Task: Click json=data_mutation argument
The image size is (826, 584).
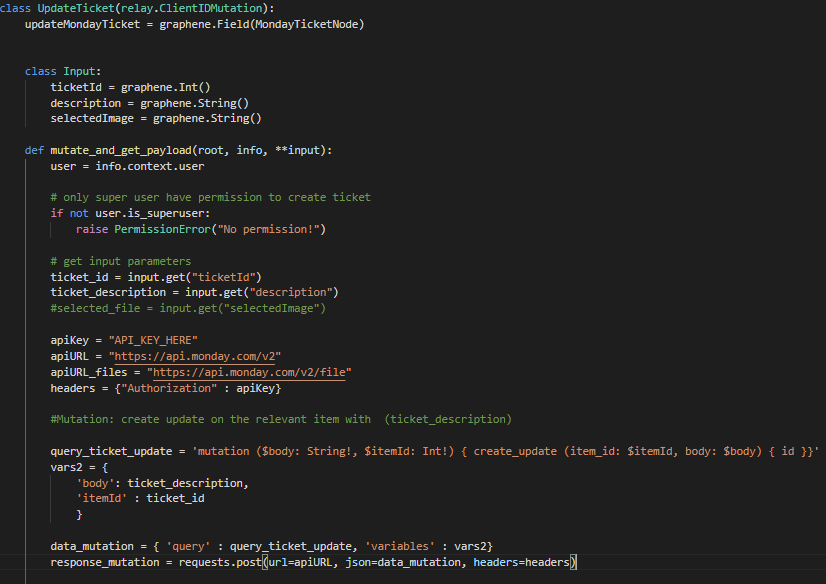Action: pyautogui.click(x=402, y=562)
